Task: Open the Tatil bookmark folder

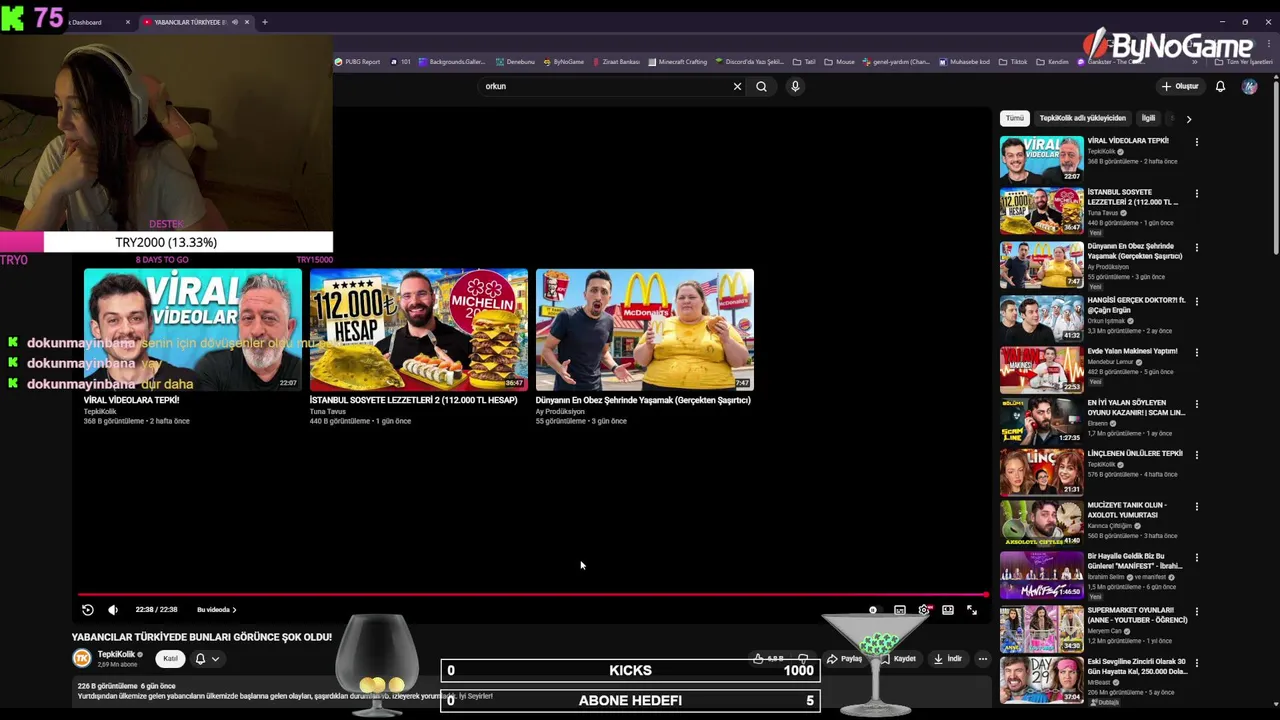Action: tap(805, 62)
